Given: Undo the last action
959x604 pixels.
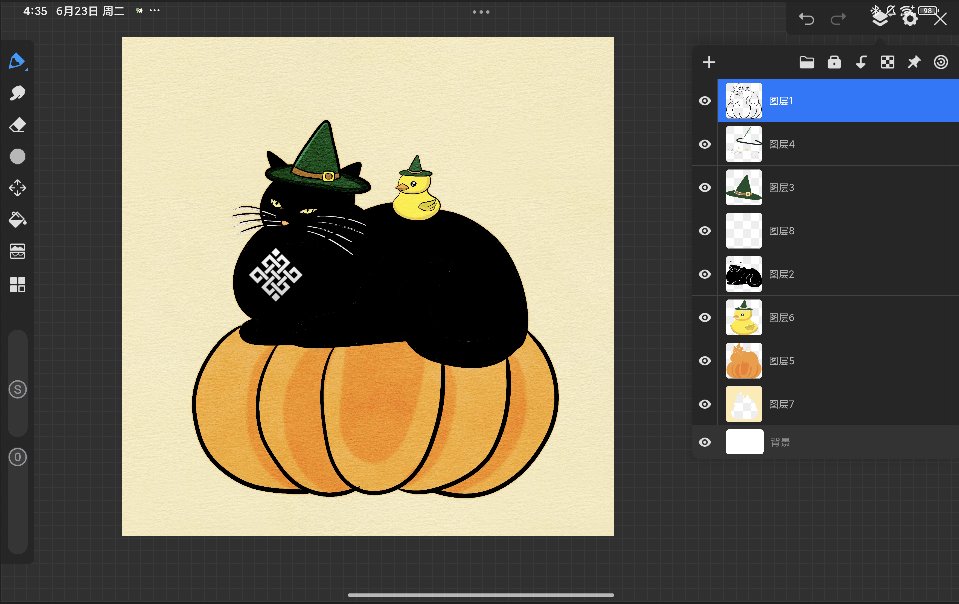Looking at the screenshot, I should pyautogui.click(x=806, y=20).
